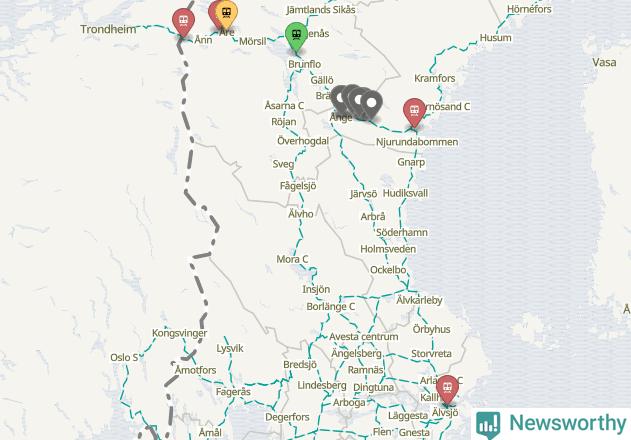Click the Avesta centrum station label
The height and width of the screenshot is (440, 631).
pos(363,337)
